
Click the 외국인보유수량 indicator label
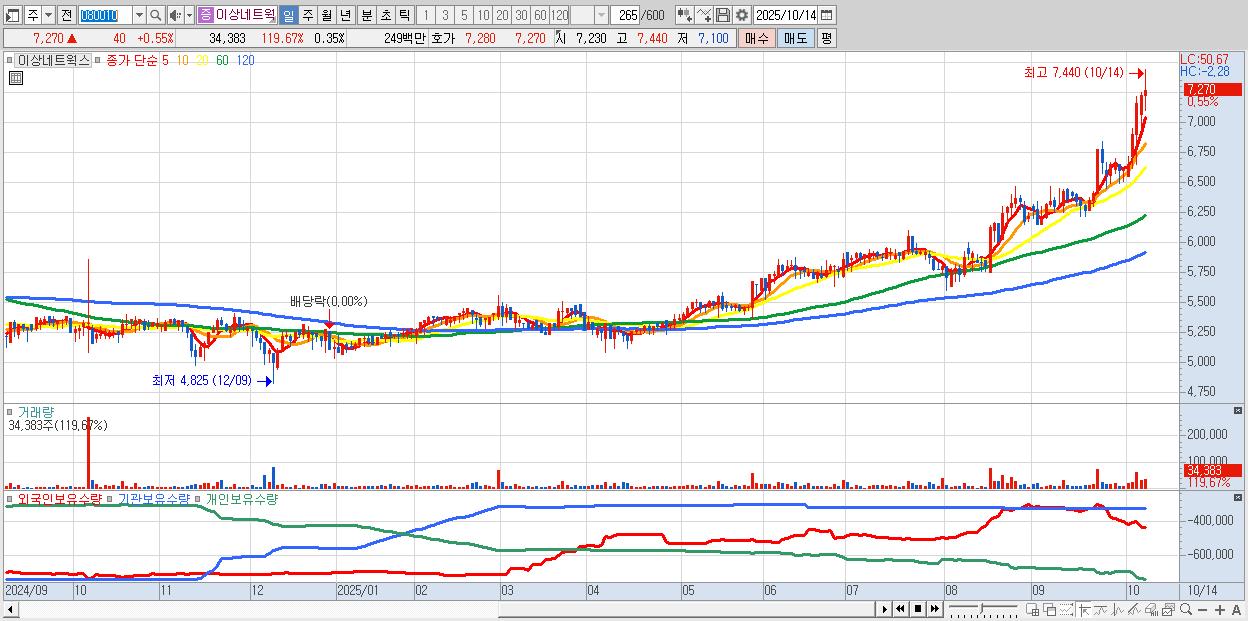[x=59, y=498]
